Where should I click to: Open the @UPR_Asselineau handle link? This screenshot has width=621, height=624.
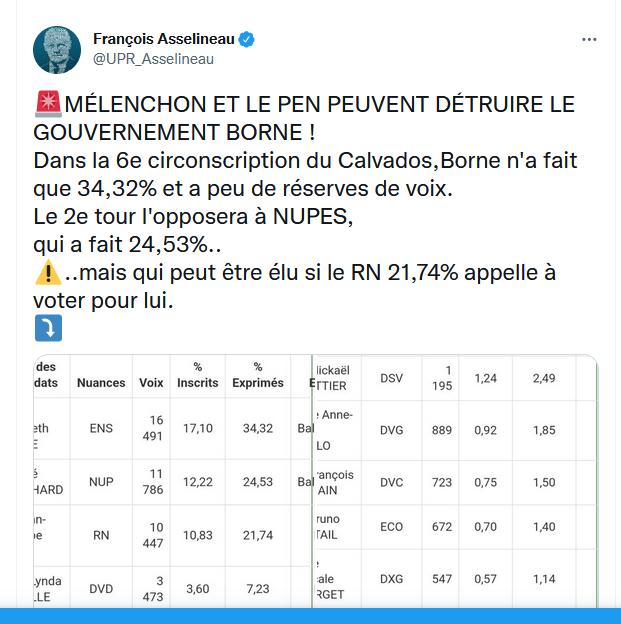point(153,59)
